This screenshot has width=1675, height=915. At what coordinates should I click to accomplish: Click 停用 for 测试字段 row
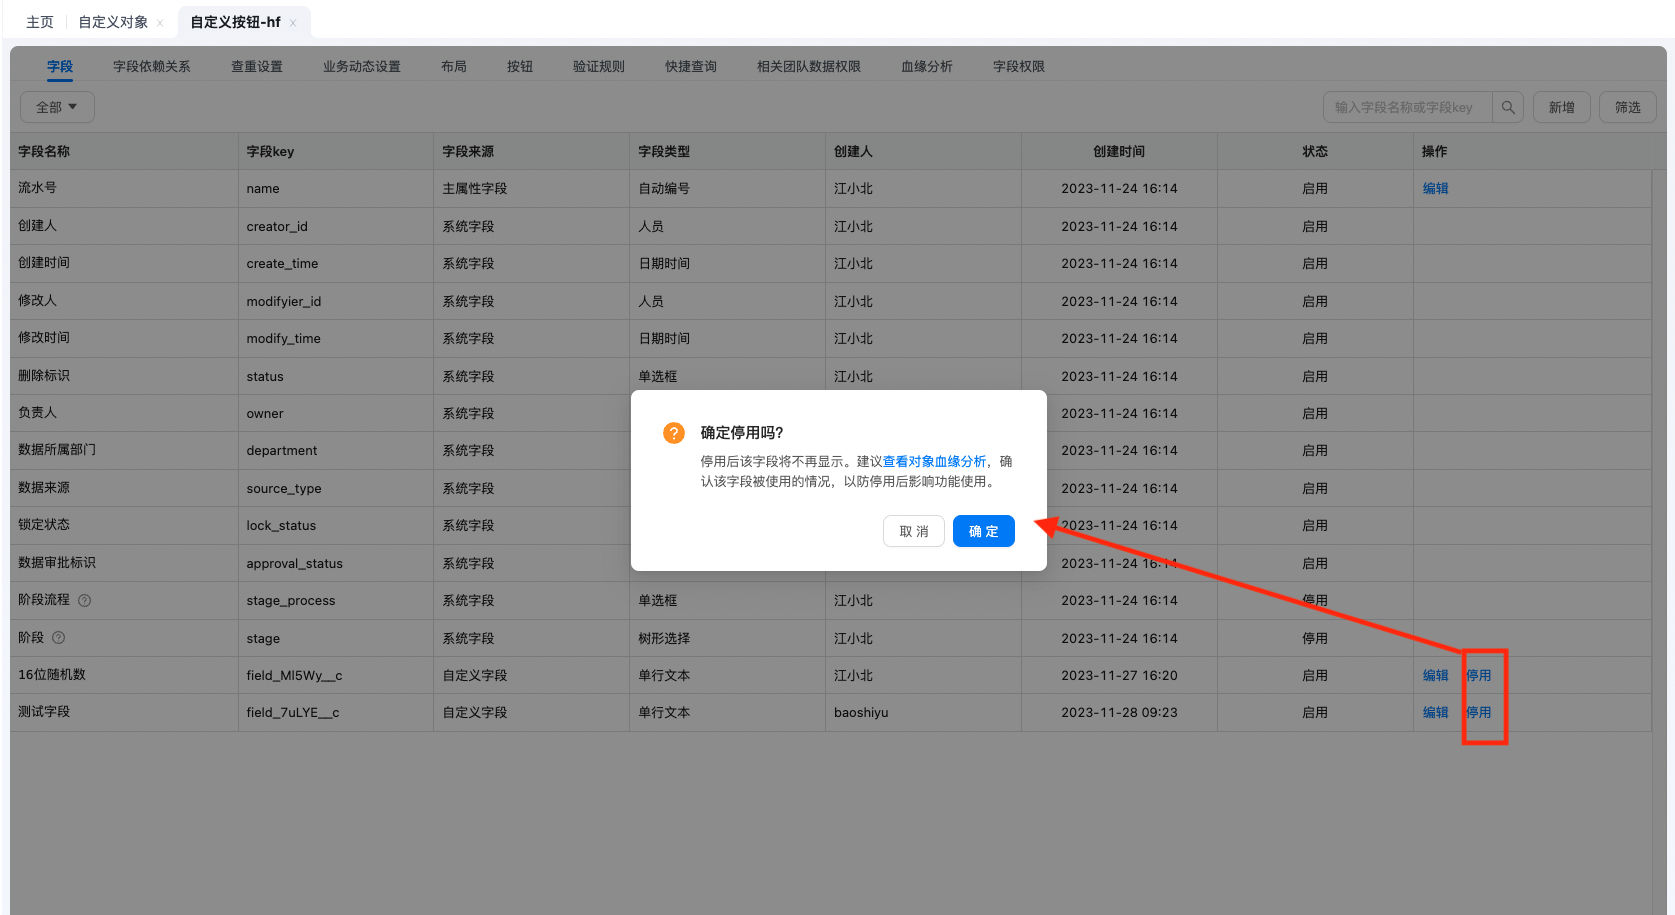click(x=1479, y=713)
